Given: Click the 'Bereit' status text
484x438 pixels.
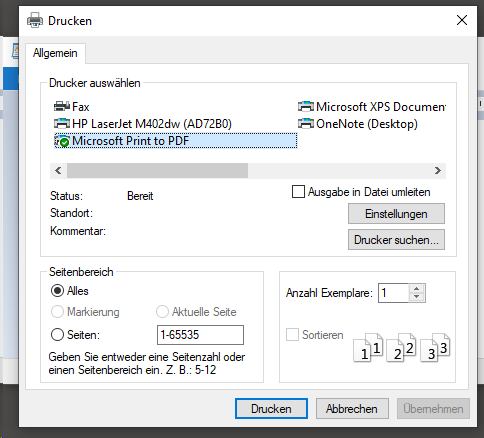Looking at the screenshot, I should pos(140,196).
